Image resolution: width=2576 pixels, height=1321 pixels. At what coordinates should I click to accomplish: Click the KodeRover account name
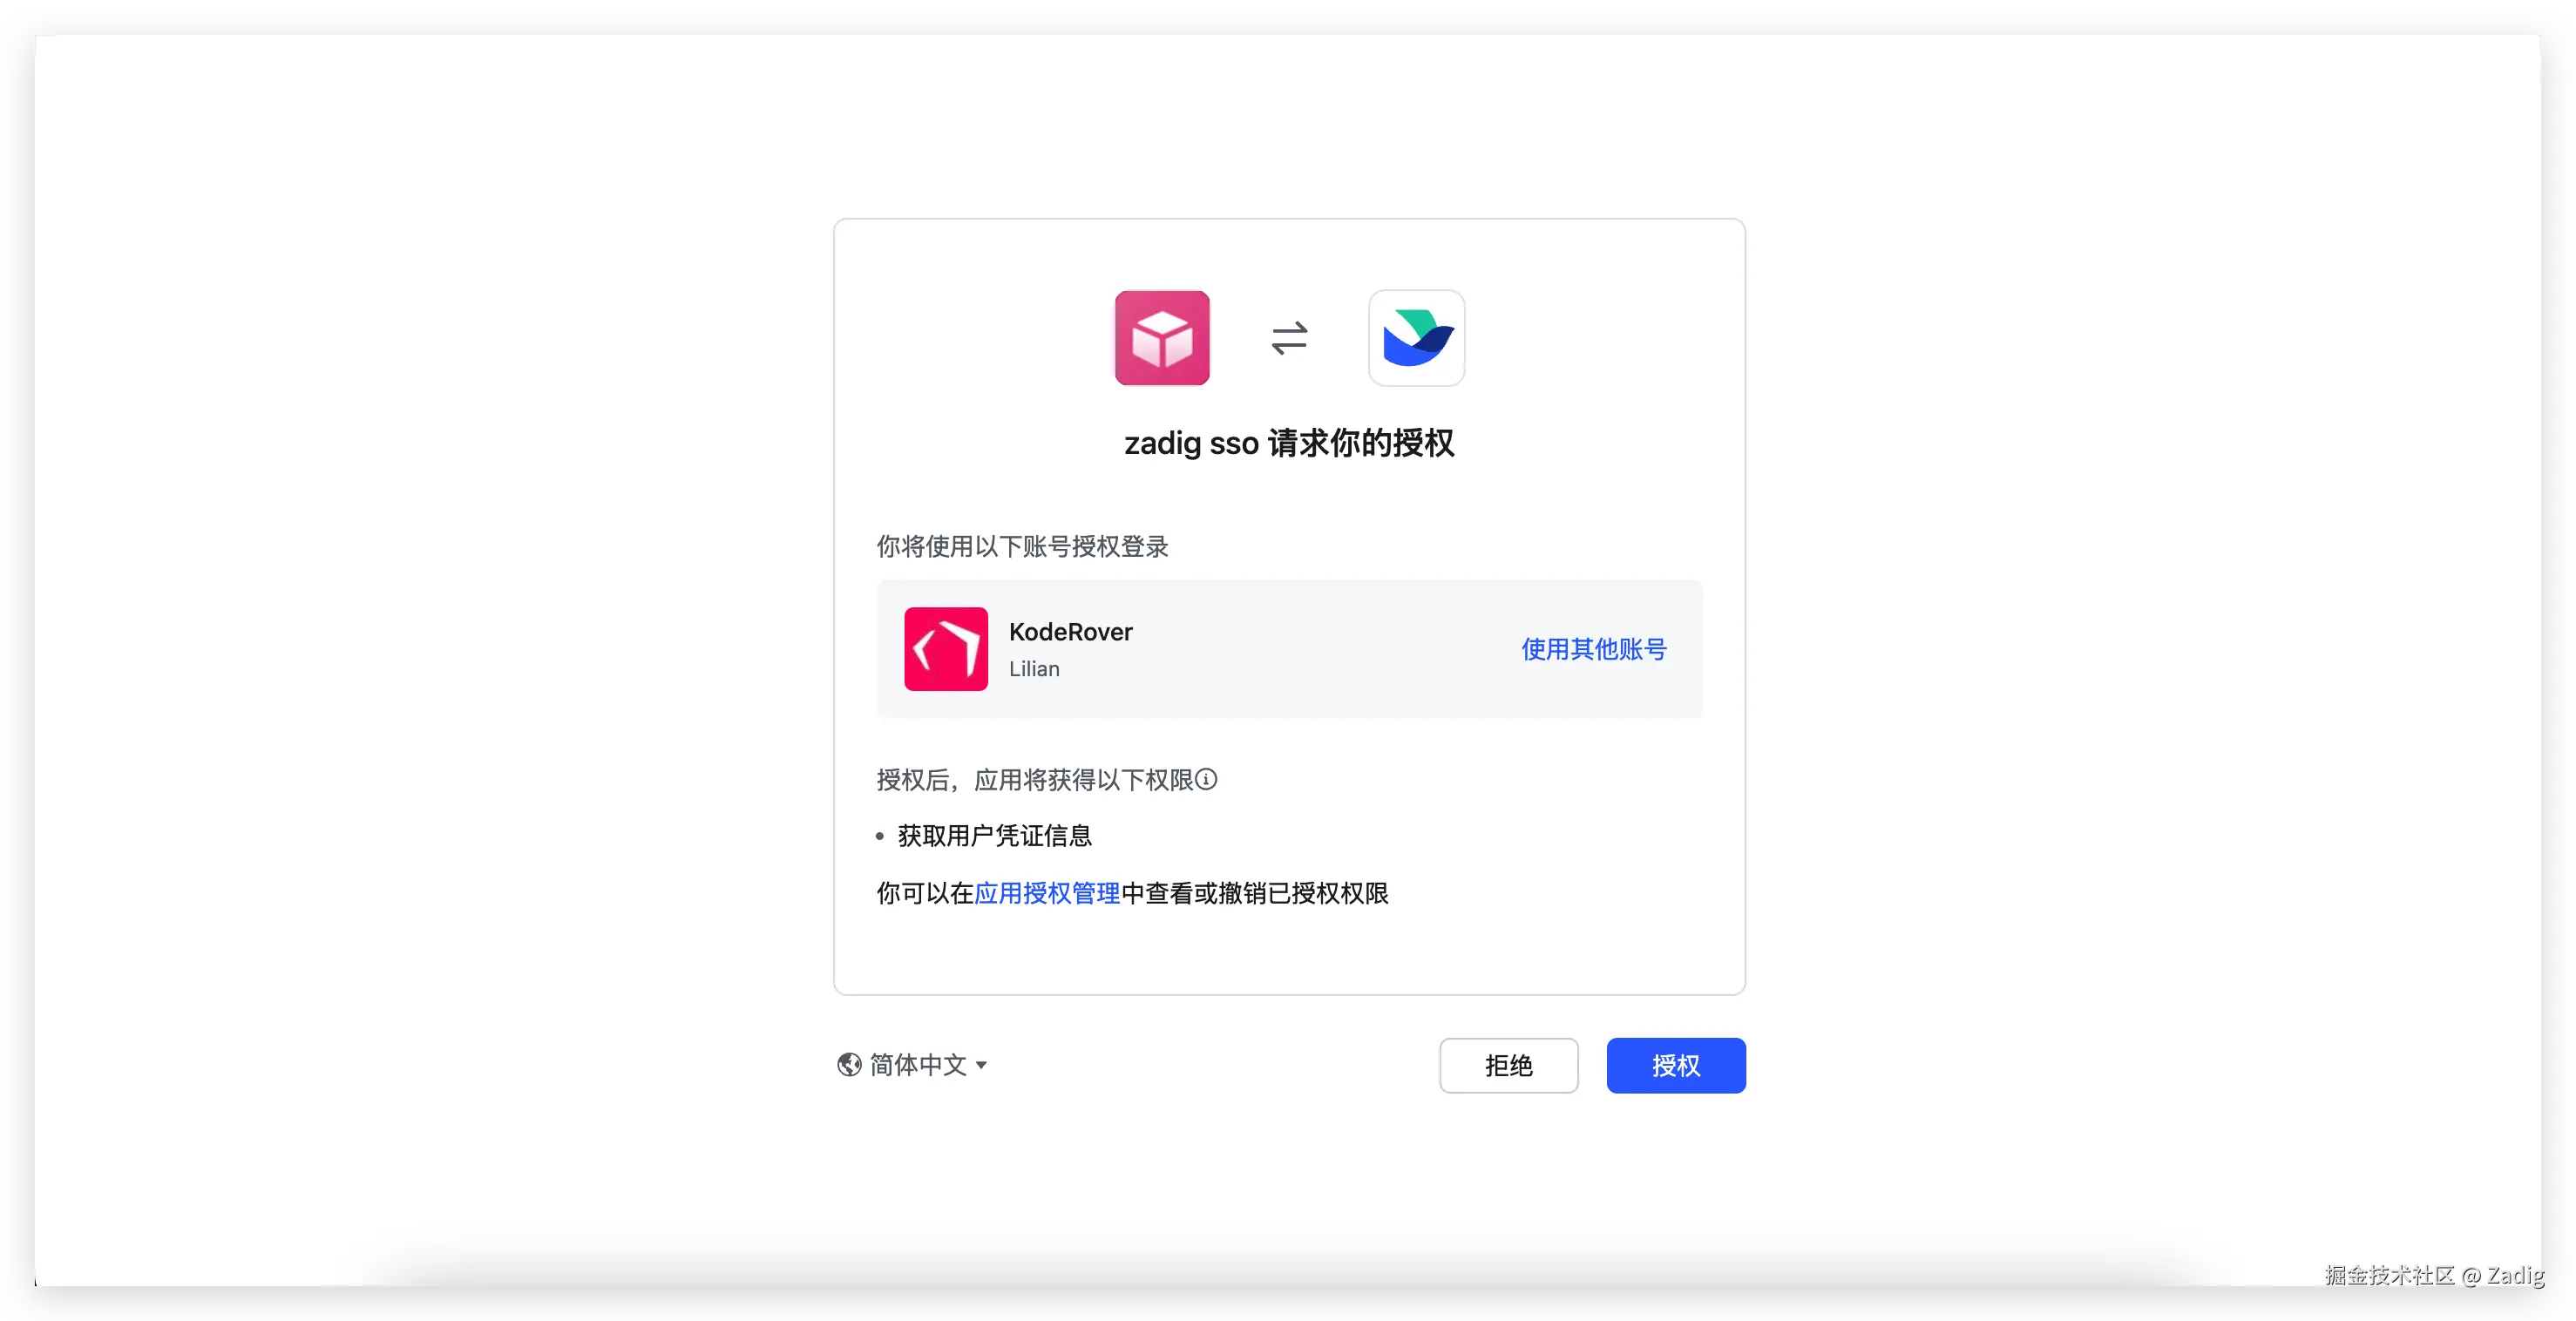[x=1070, y=632]
